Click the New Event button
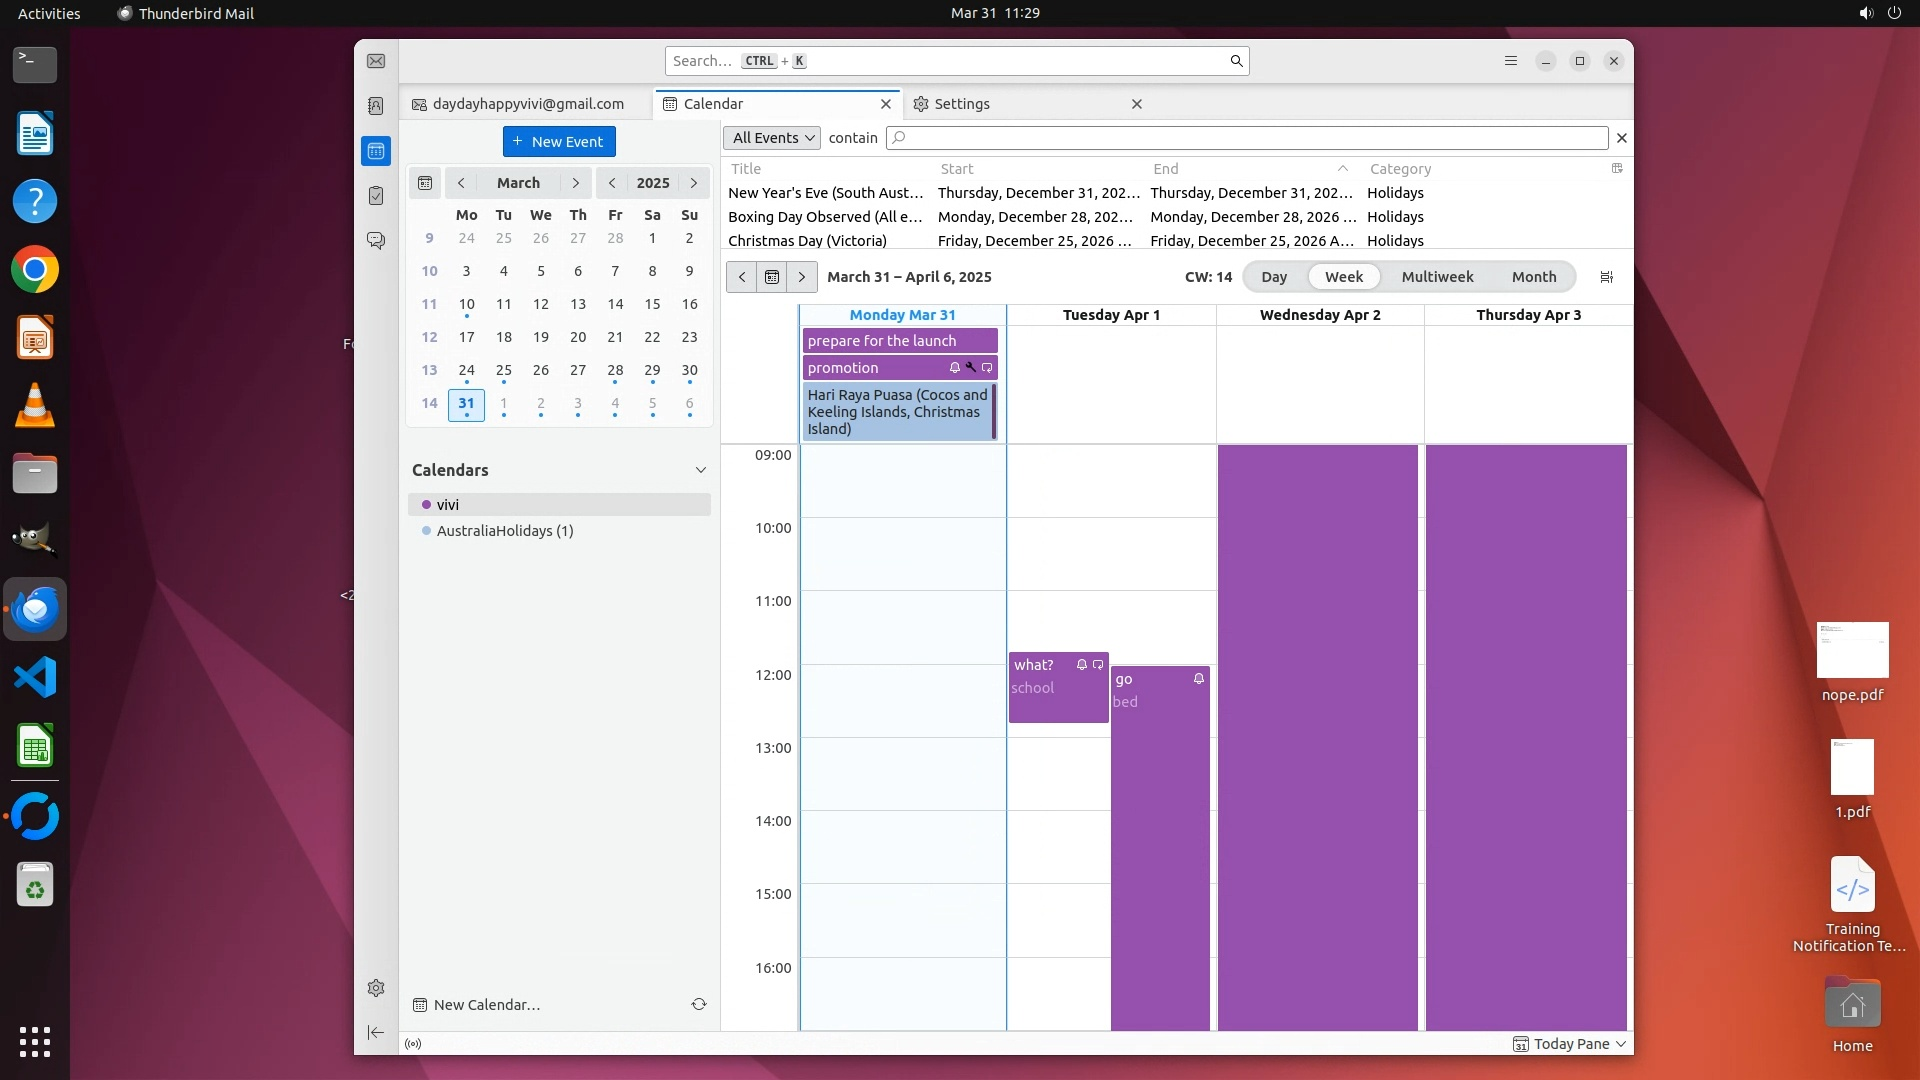Image resolution: width=1920 pixels, height=1080 pixels. (x=559, y=142)
